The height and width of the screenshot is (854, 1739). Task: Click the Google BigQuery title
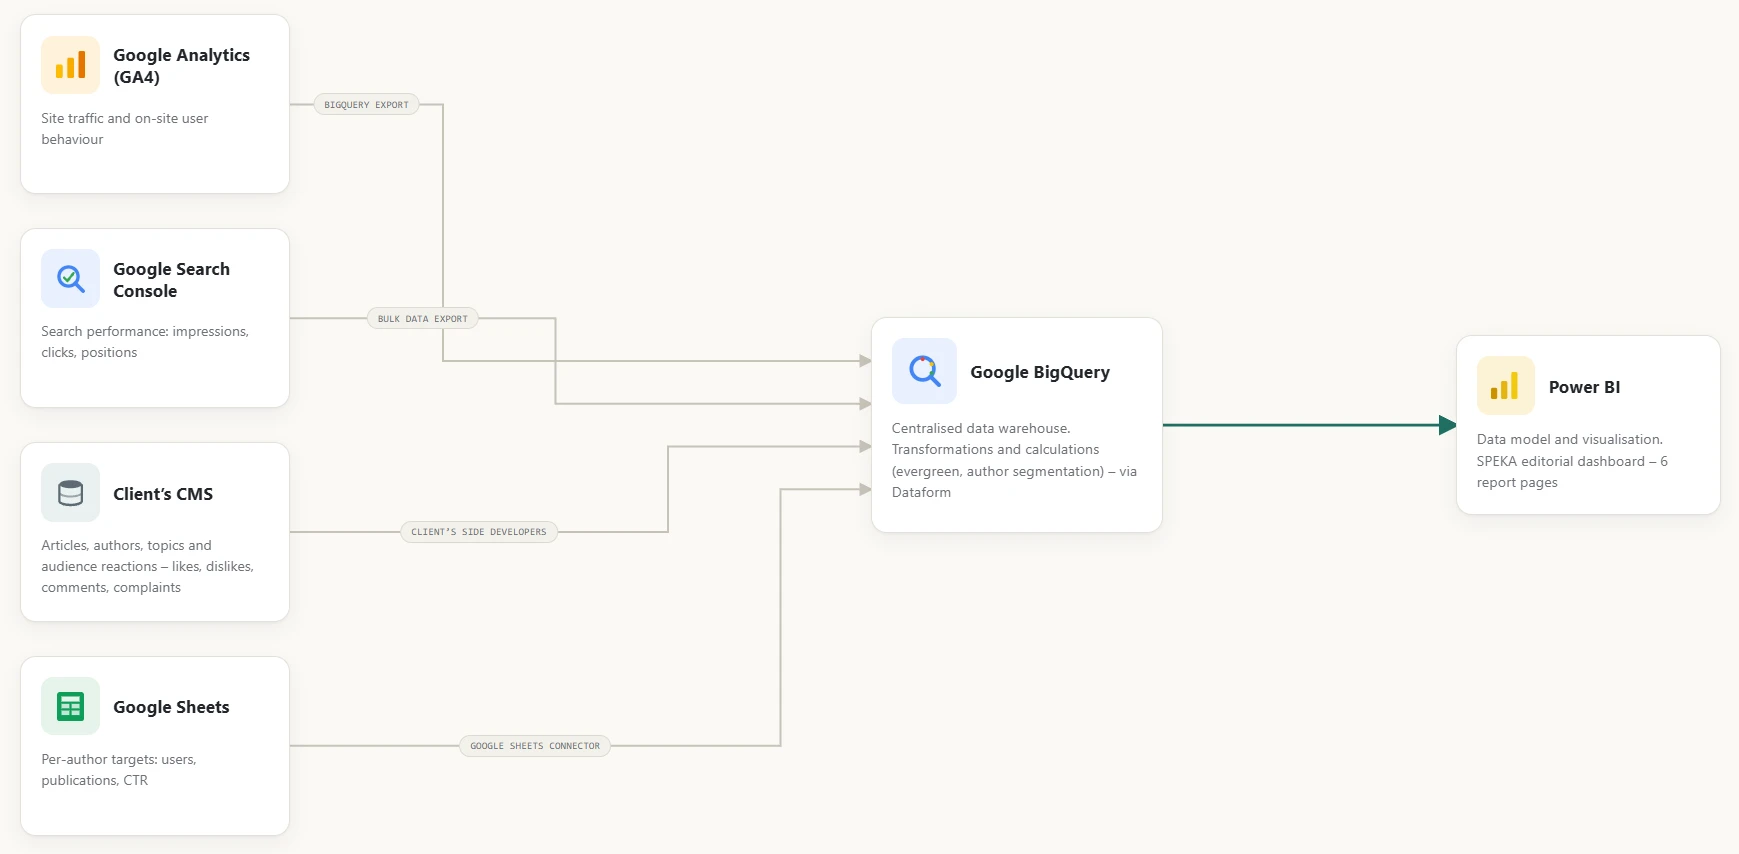pos(1040,372)
